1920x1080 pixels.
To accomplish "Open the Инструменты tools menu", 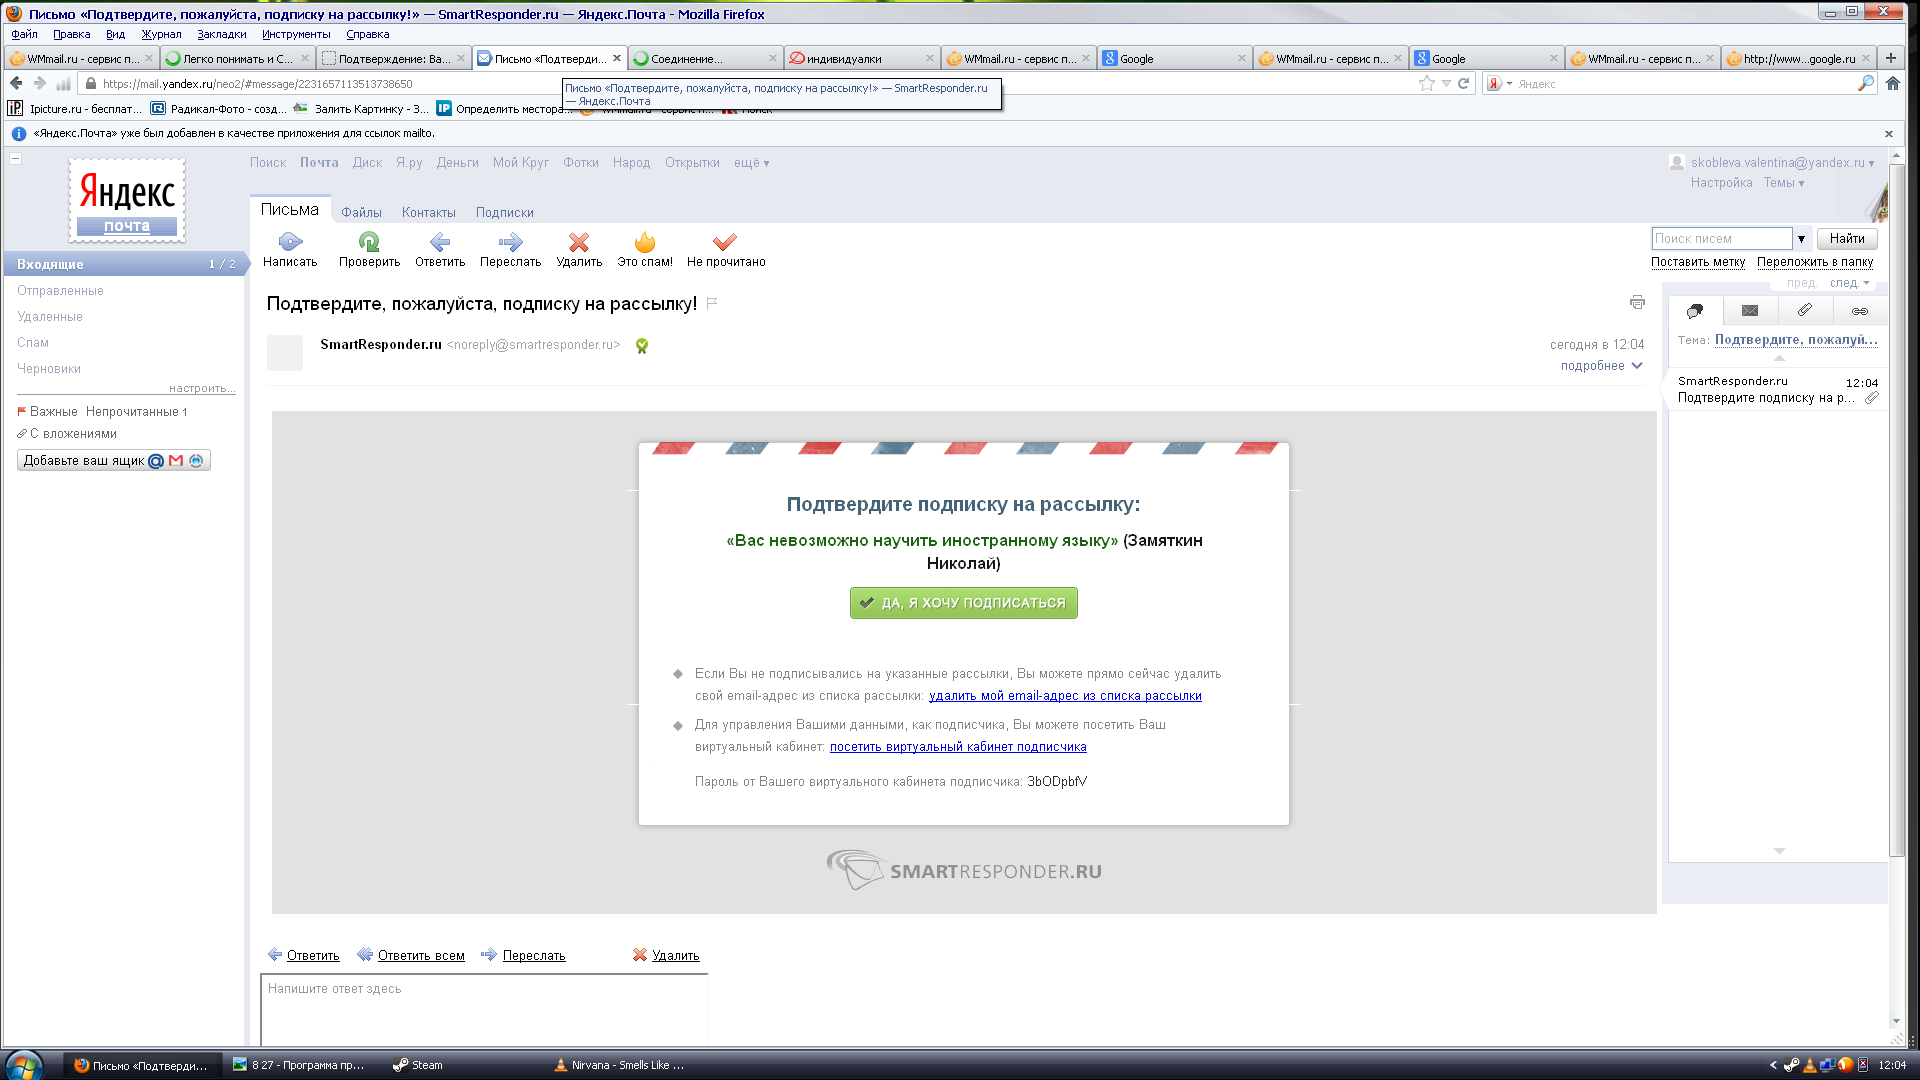I will 296,34.
